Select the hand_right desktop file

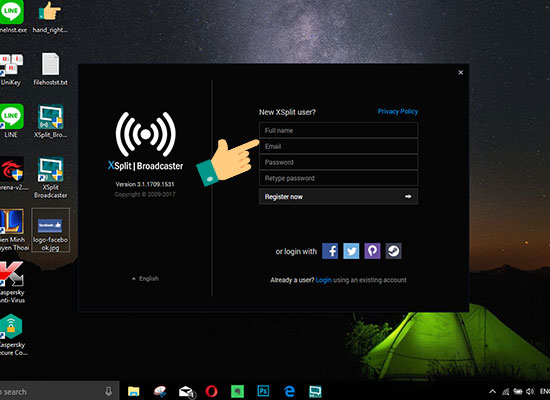(50, 17)
